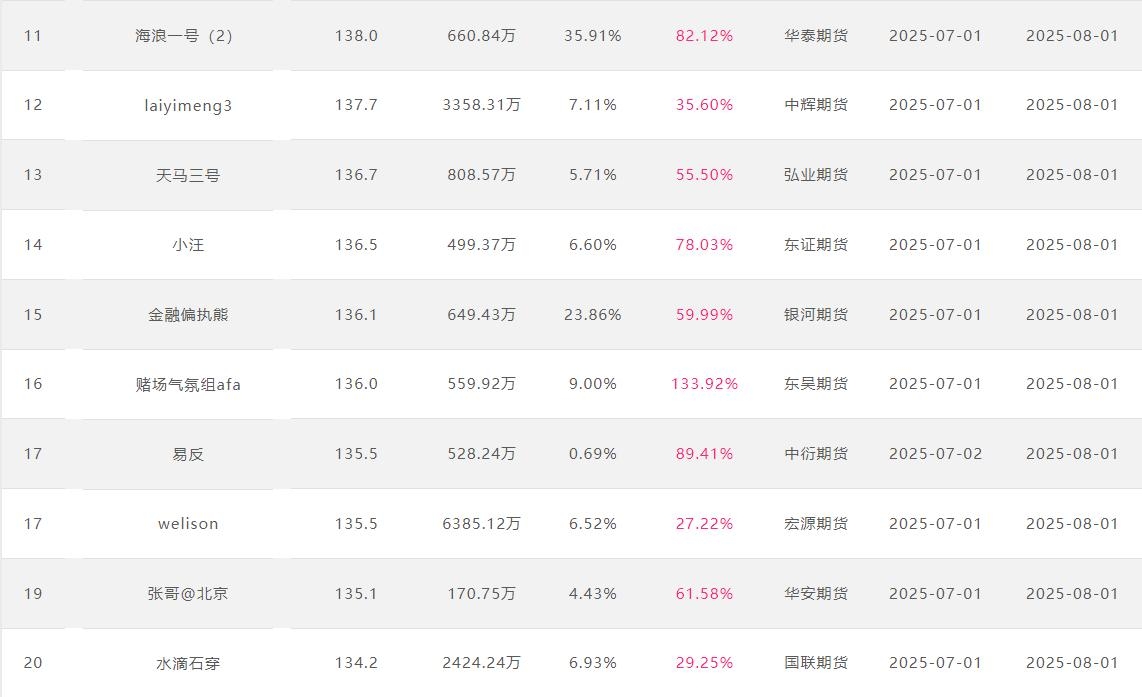Click the 东吴期货 broker cell
Viewport: 1142px width, 697px height.
tap(816, 384)
